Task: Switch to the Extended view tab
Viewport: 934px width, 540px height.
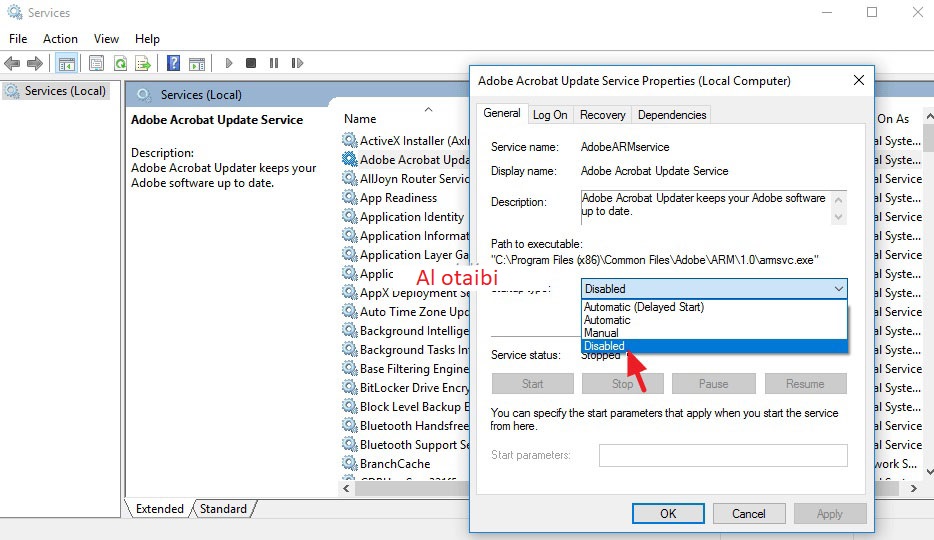Action: click(x=160, y=509)
